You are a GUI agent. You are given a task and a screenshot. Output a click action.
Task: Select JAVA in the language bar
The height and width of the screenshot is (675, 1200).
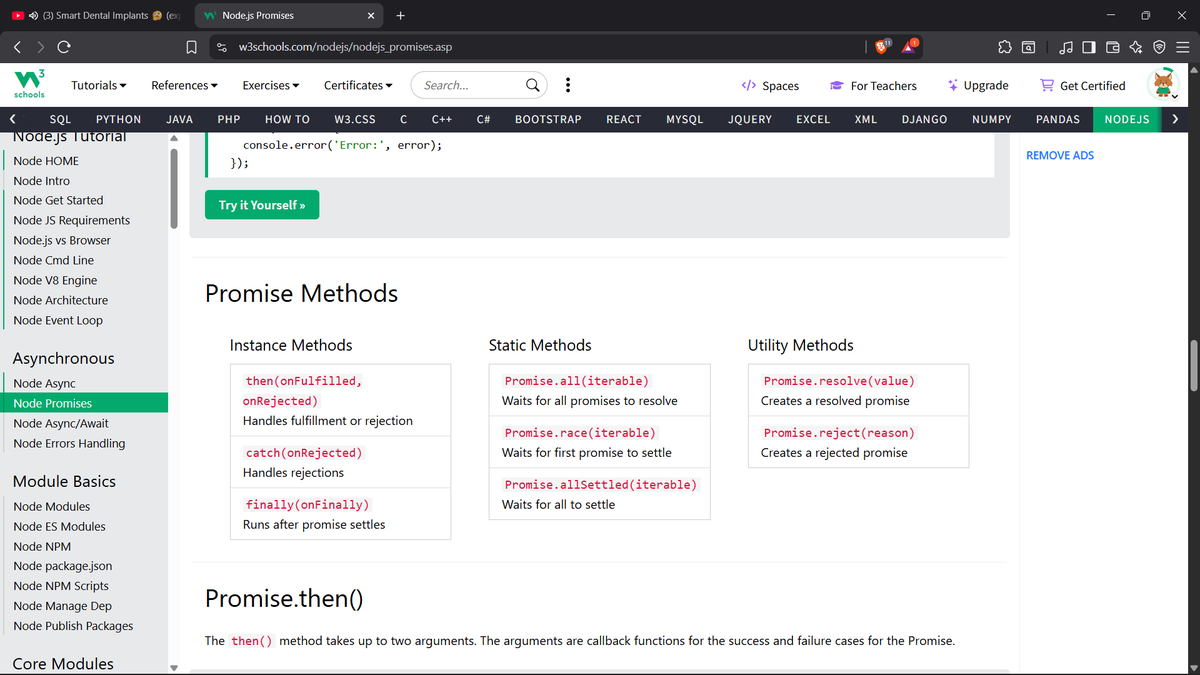pyautogui.click(x=179, y=119)
